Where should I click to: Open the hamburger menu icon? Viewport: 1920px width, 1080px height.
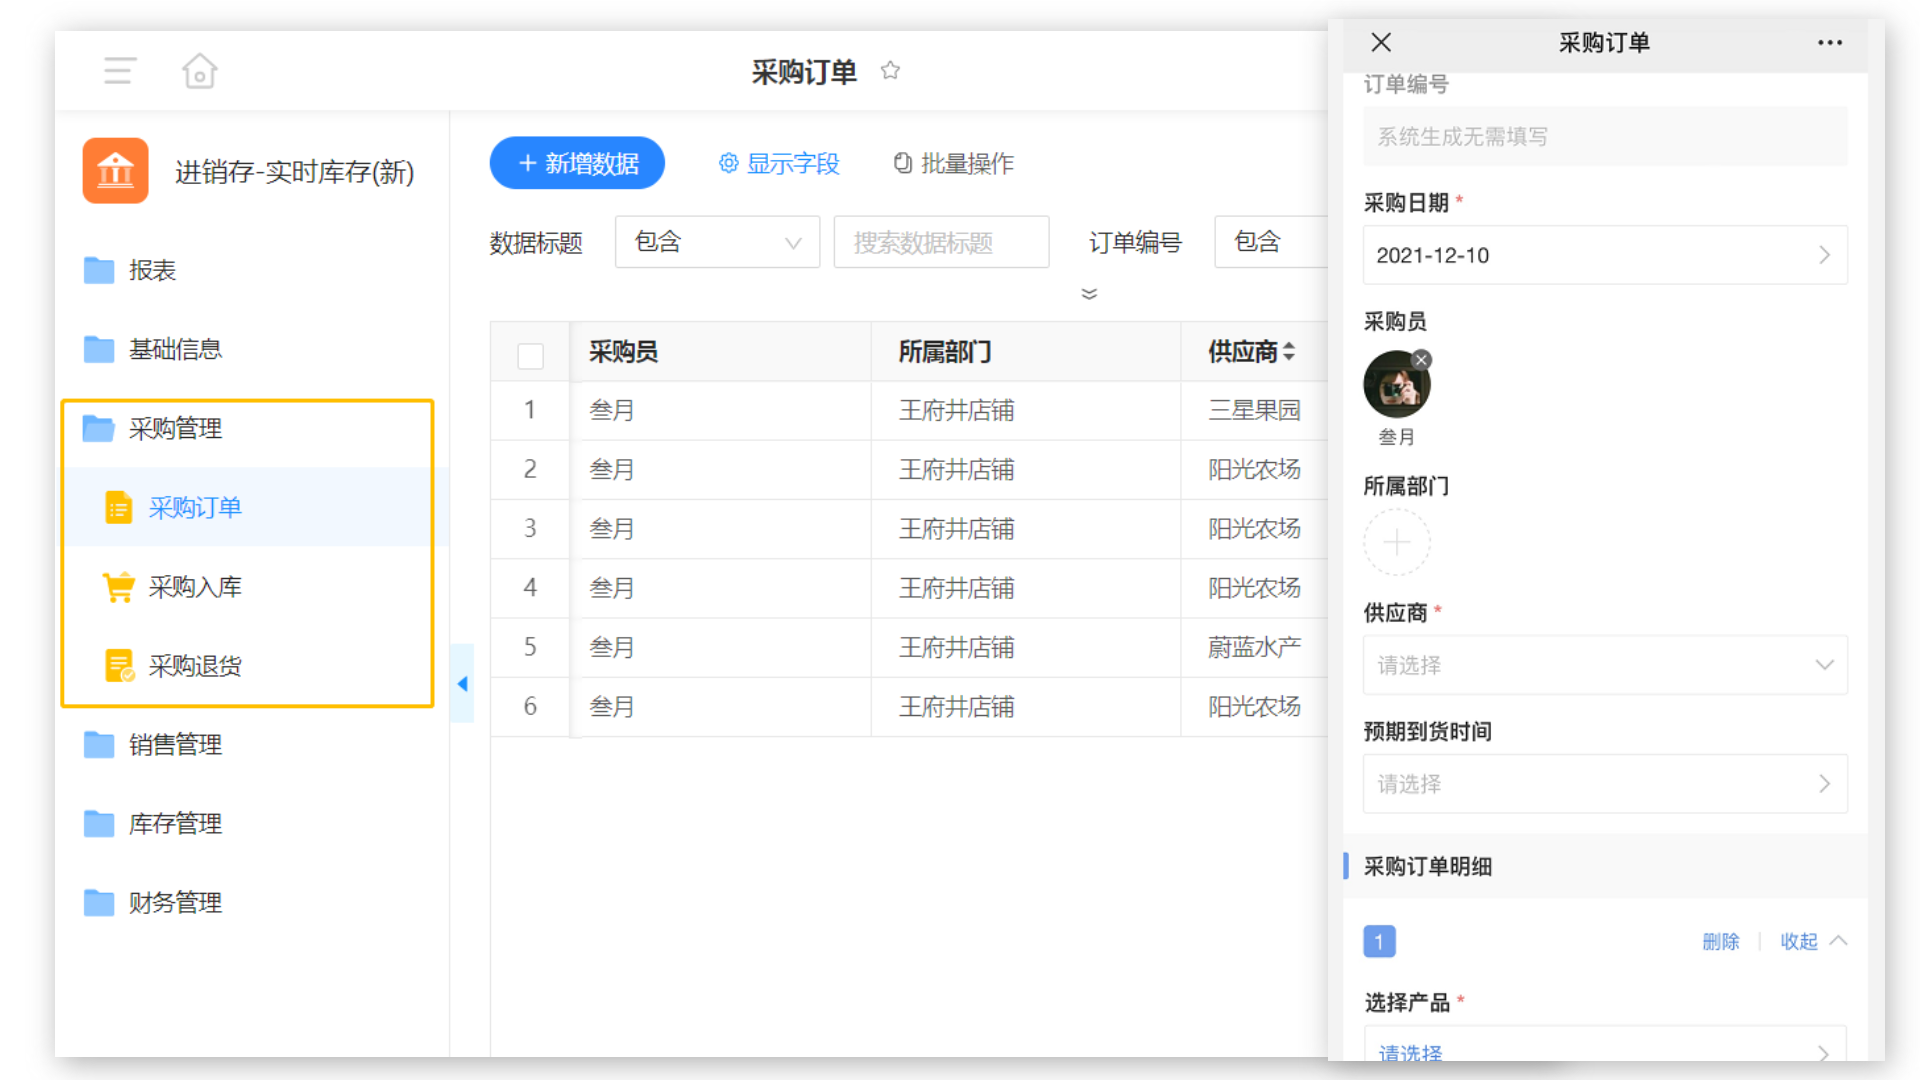pos(119,71)
